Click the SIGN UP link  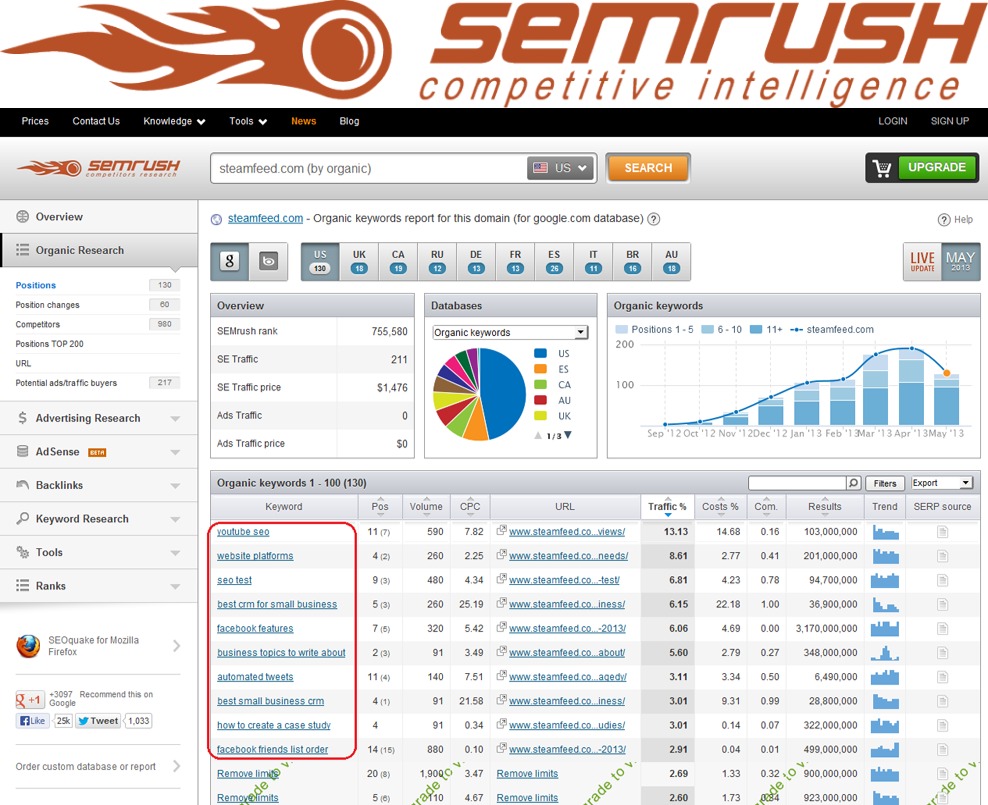pyautogui.click(x=950, y=122)
